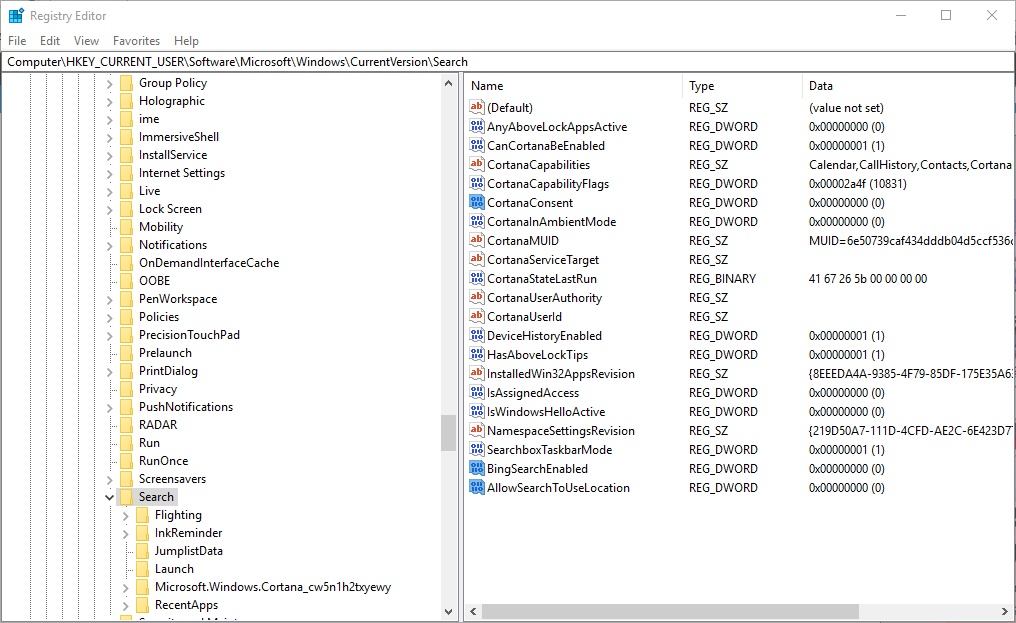
Task: Expand the Holographic key
Action: [110, 102]
